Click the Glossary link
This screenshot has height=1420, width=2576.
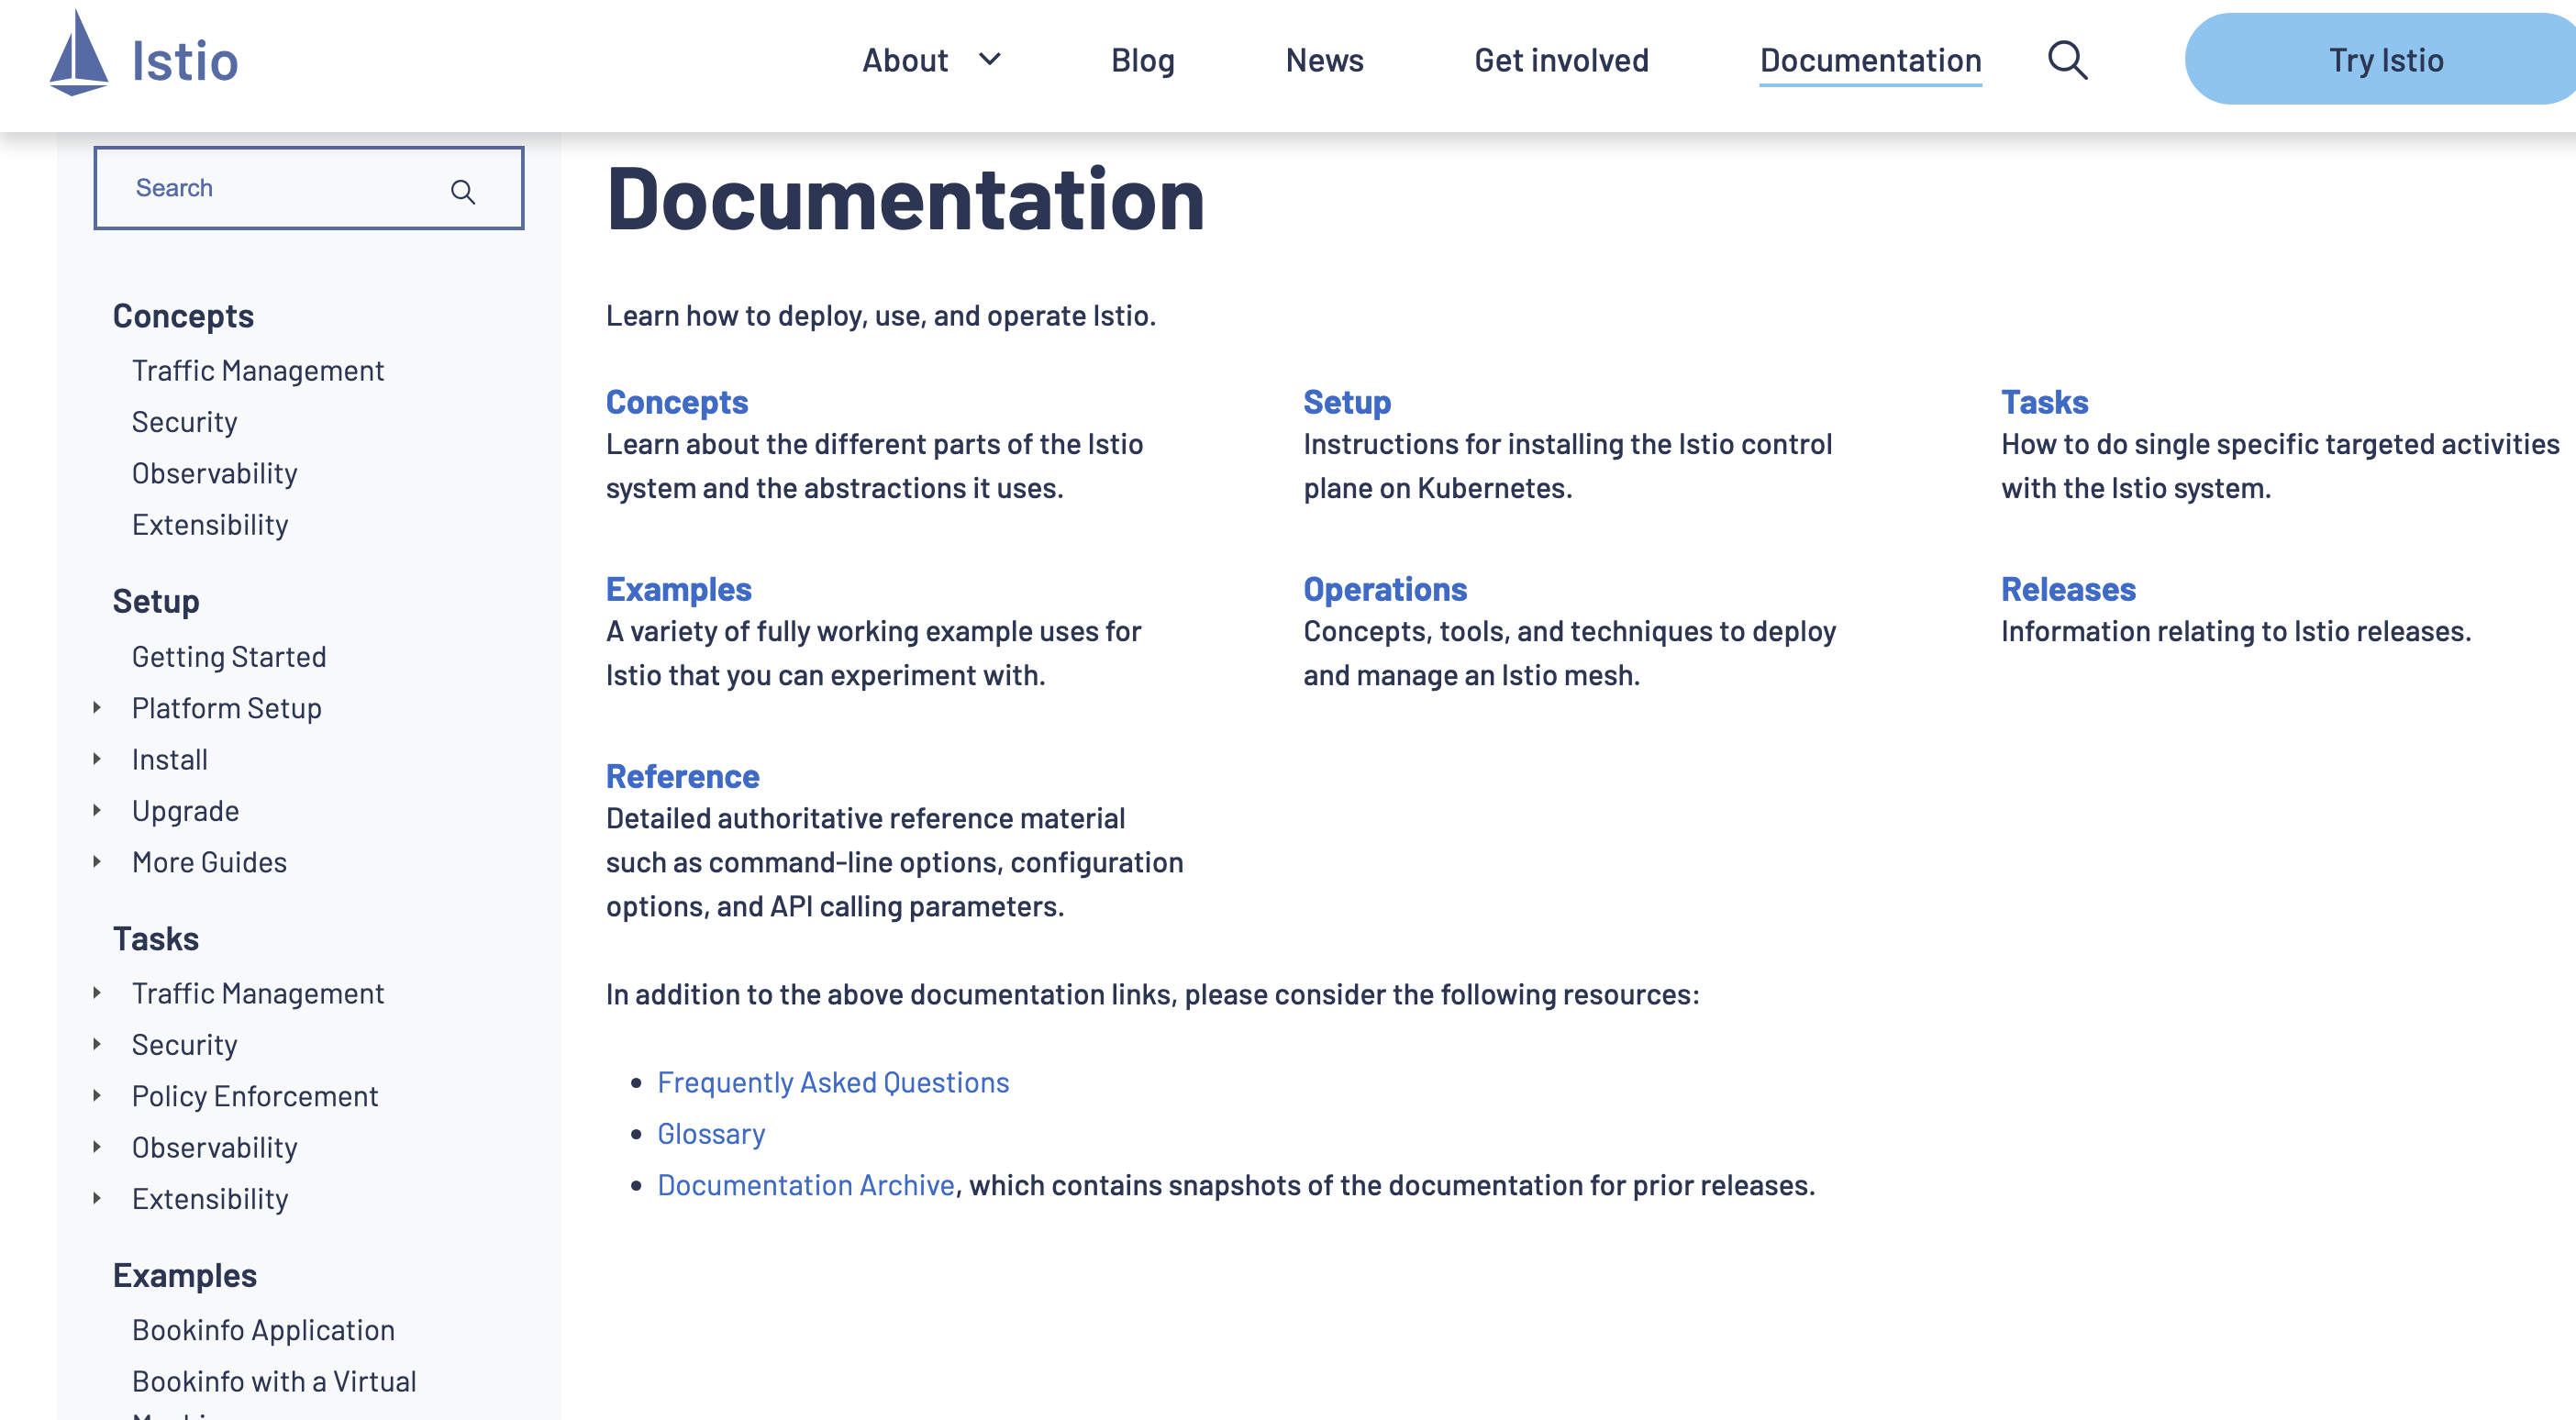(x=712, y=1133)
